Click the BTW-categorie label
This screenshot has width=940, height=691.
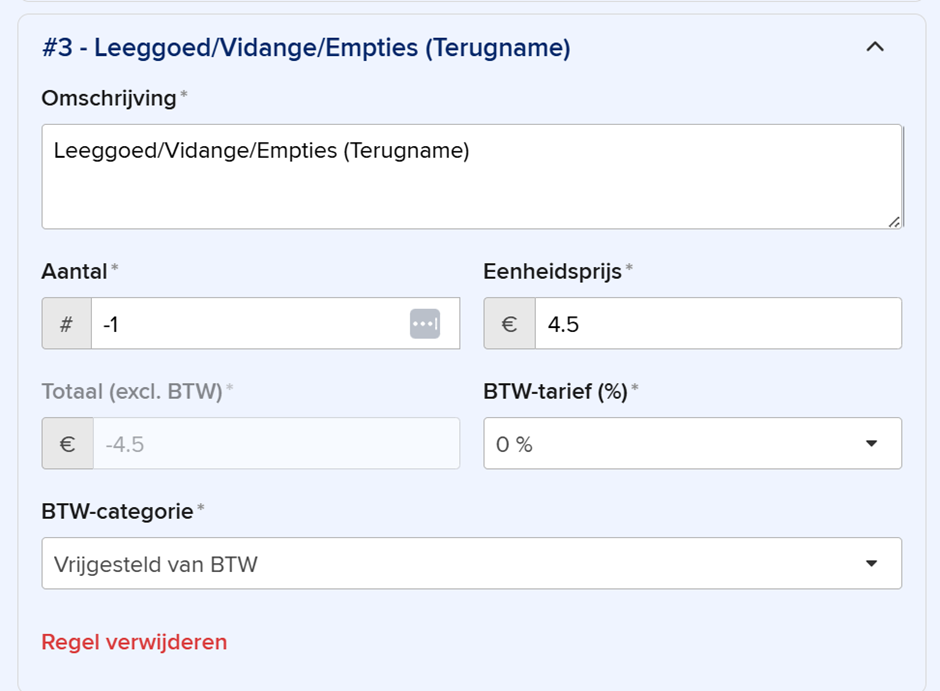117,511
